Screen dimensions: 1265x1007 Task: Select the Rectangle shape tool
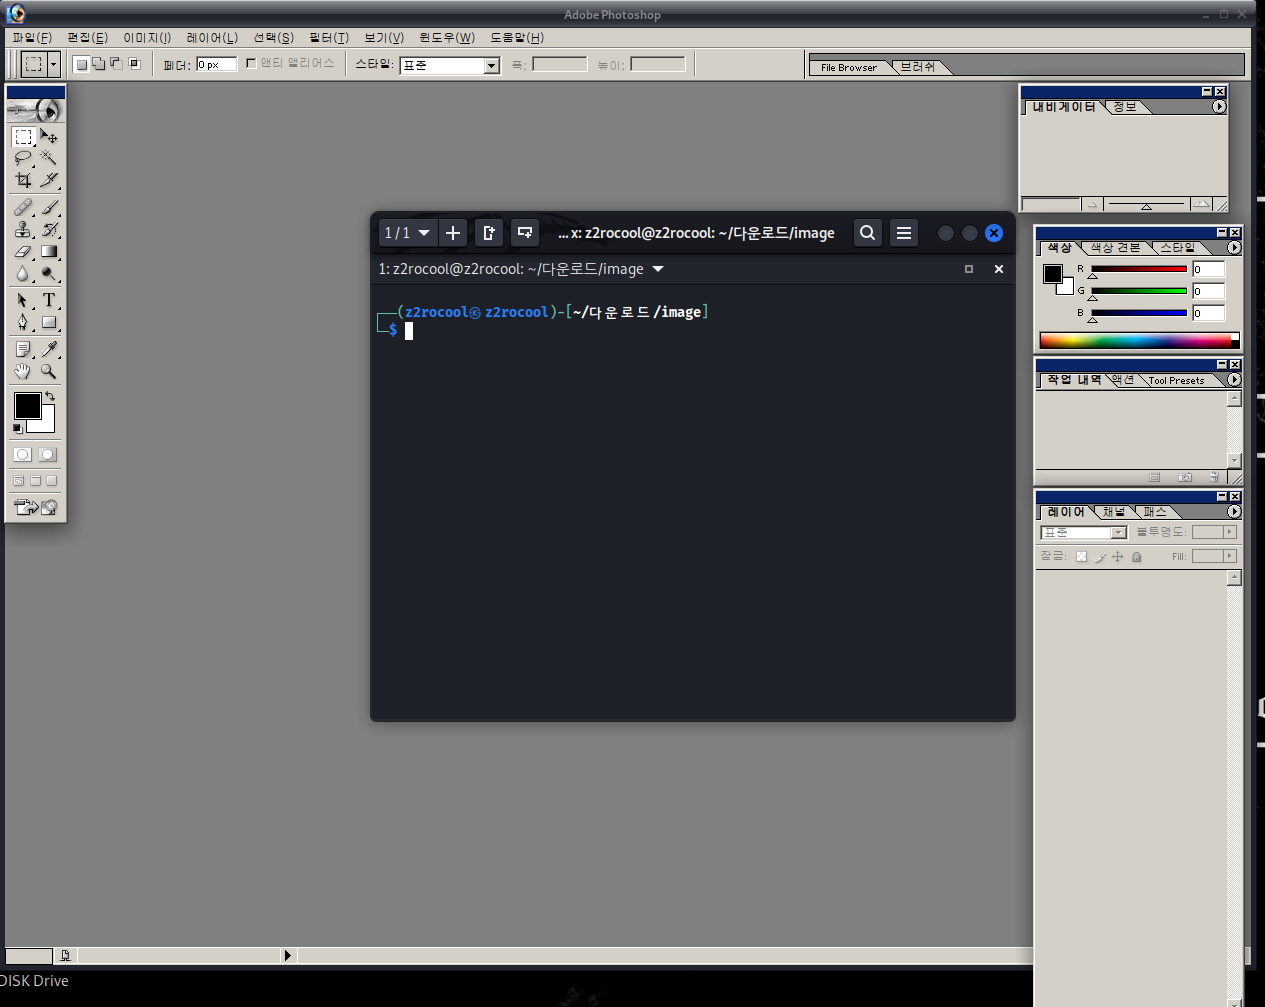point(48,322)
